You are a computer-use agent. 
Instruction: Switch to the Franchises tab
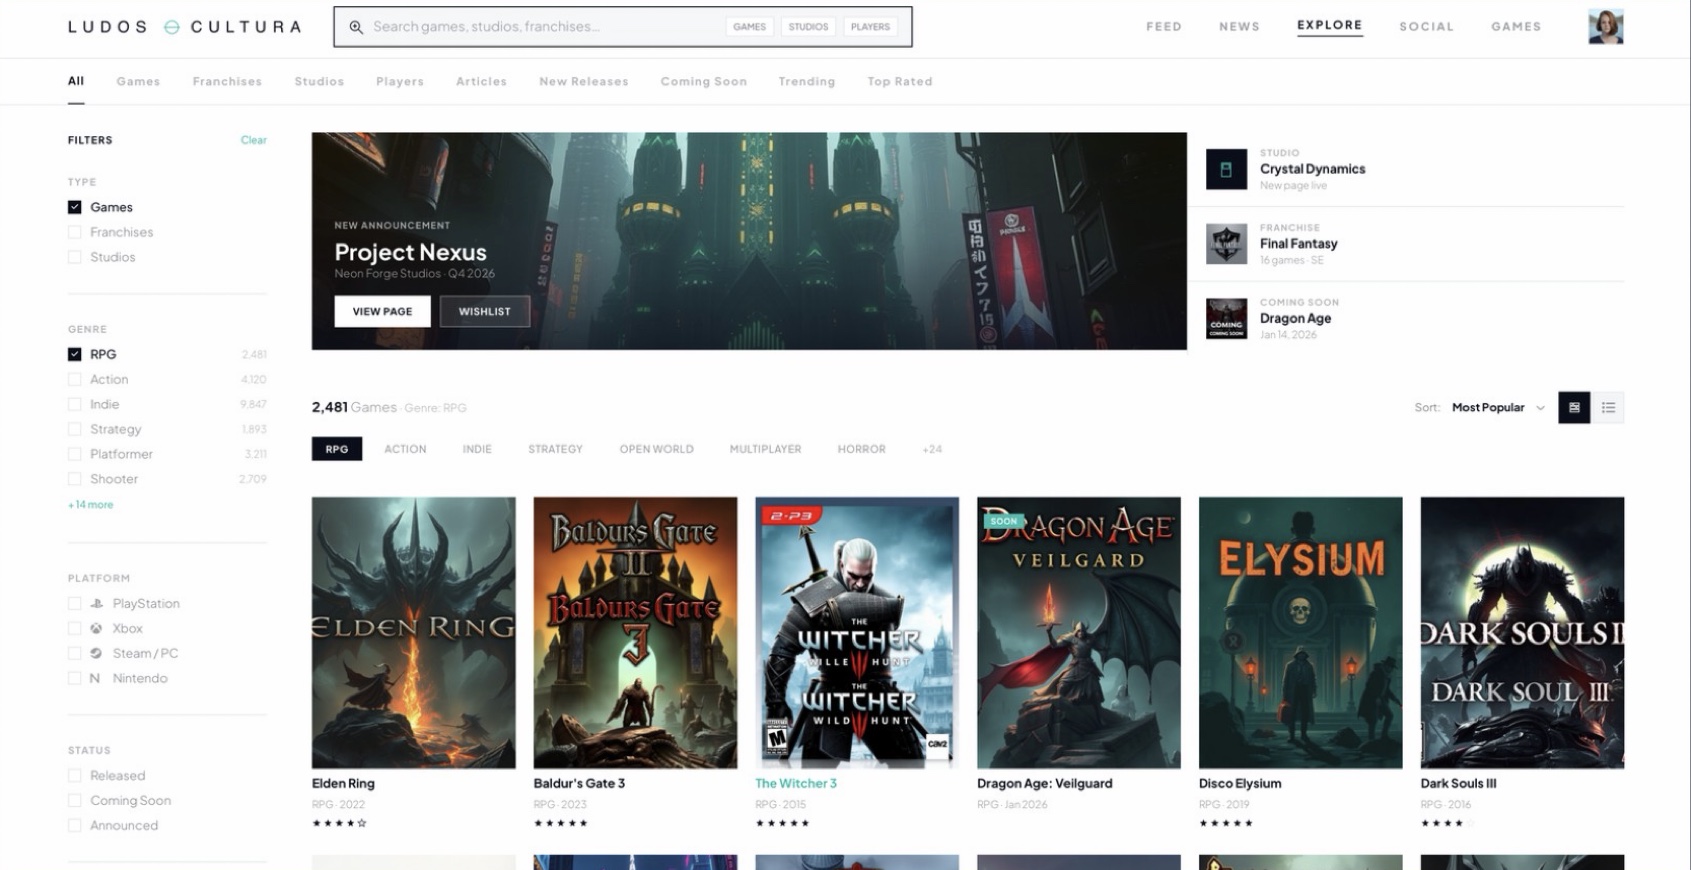[x=227, y=82]
